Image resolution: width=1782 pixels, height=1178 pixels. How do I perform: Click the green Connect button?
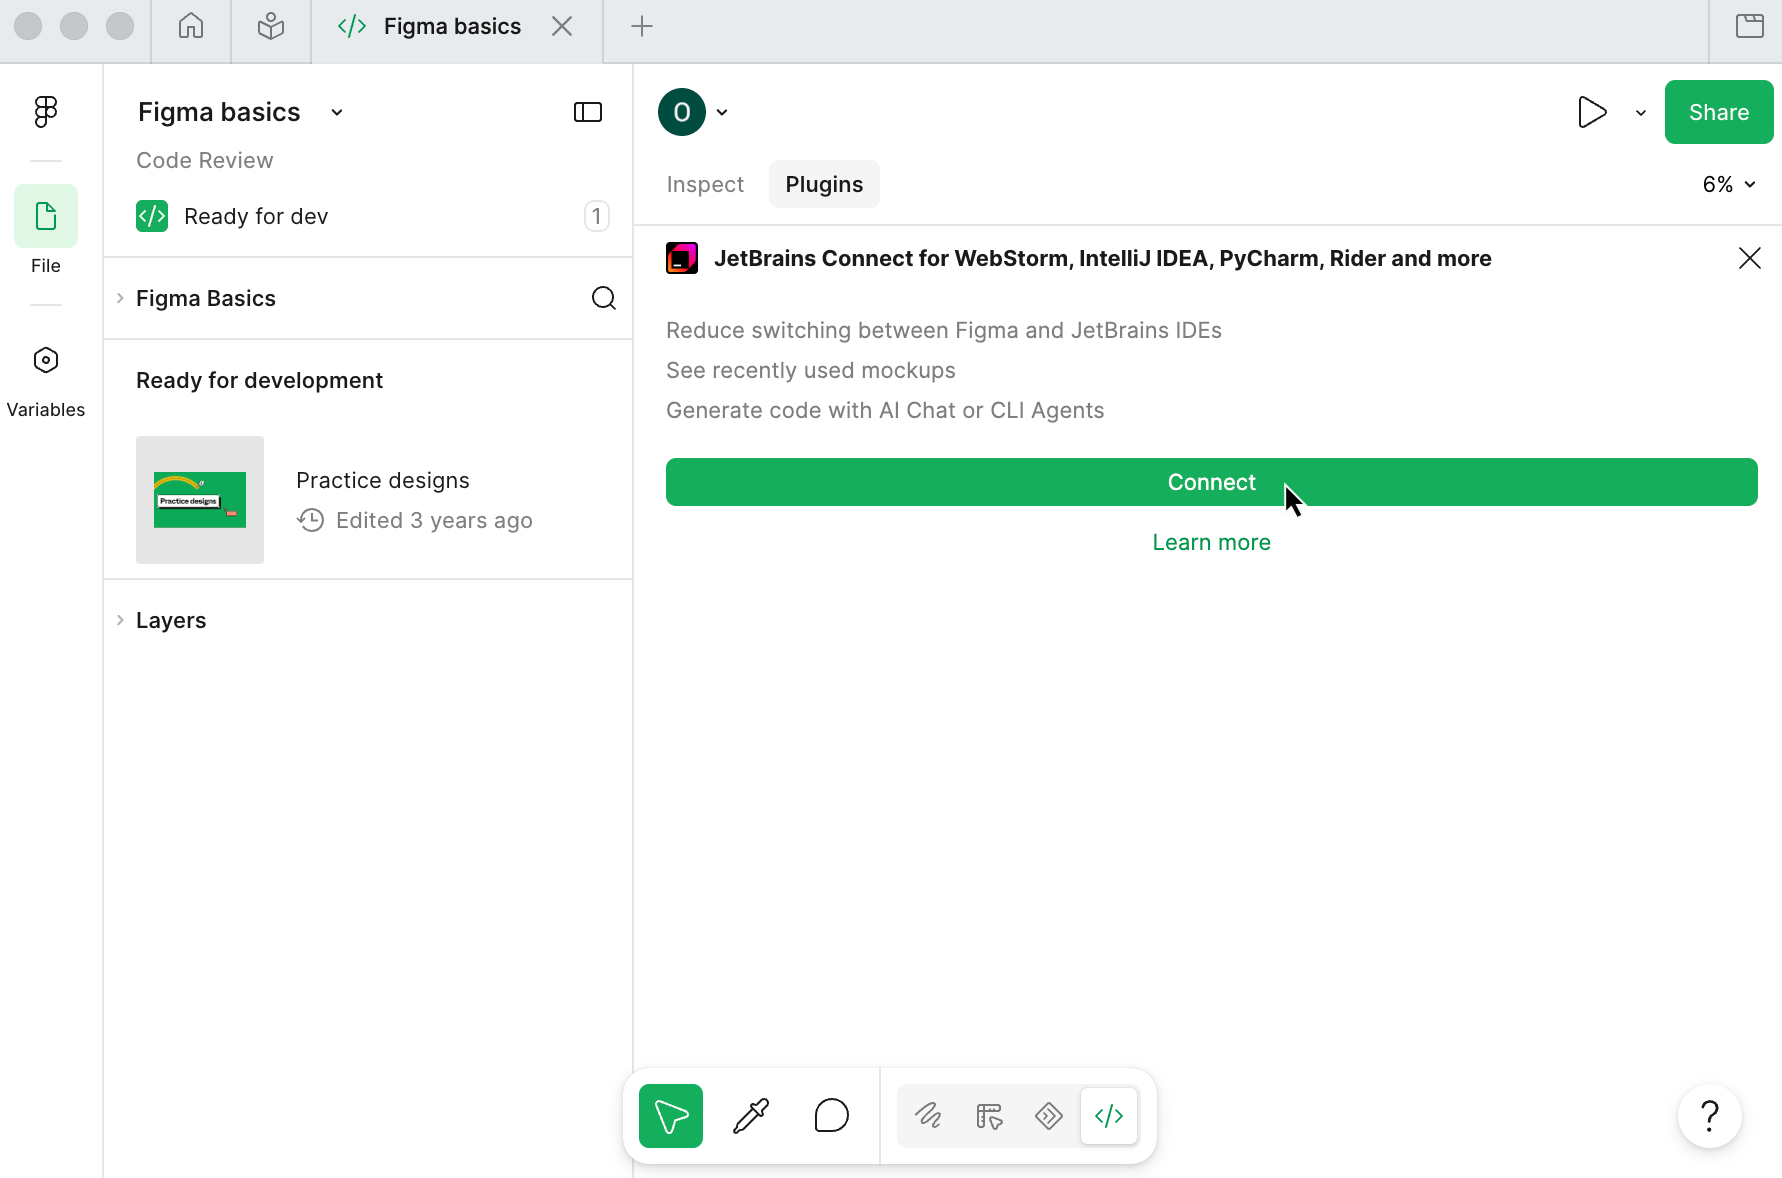(1212, 482)
